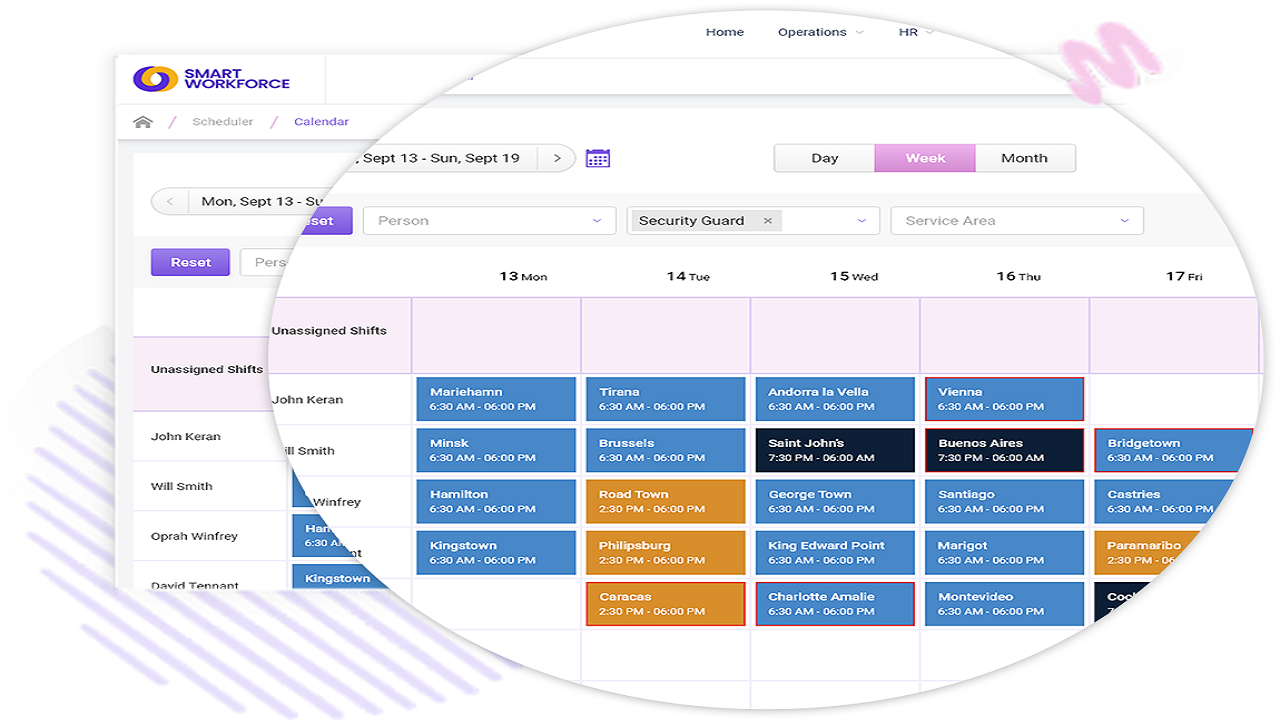Select the Vienna shift on Thursday
Viewport: 1280px width, 720px height.
tap(1004, 399)
